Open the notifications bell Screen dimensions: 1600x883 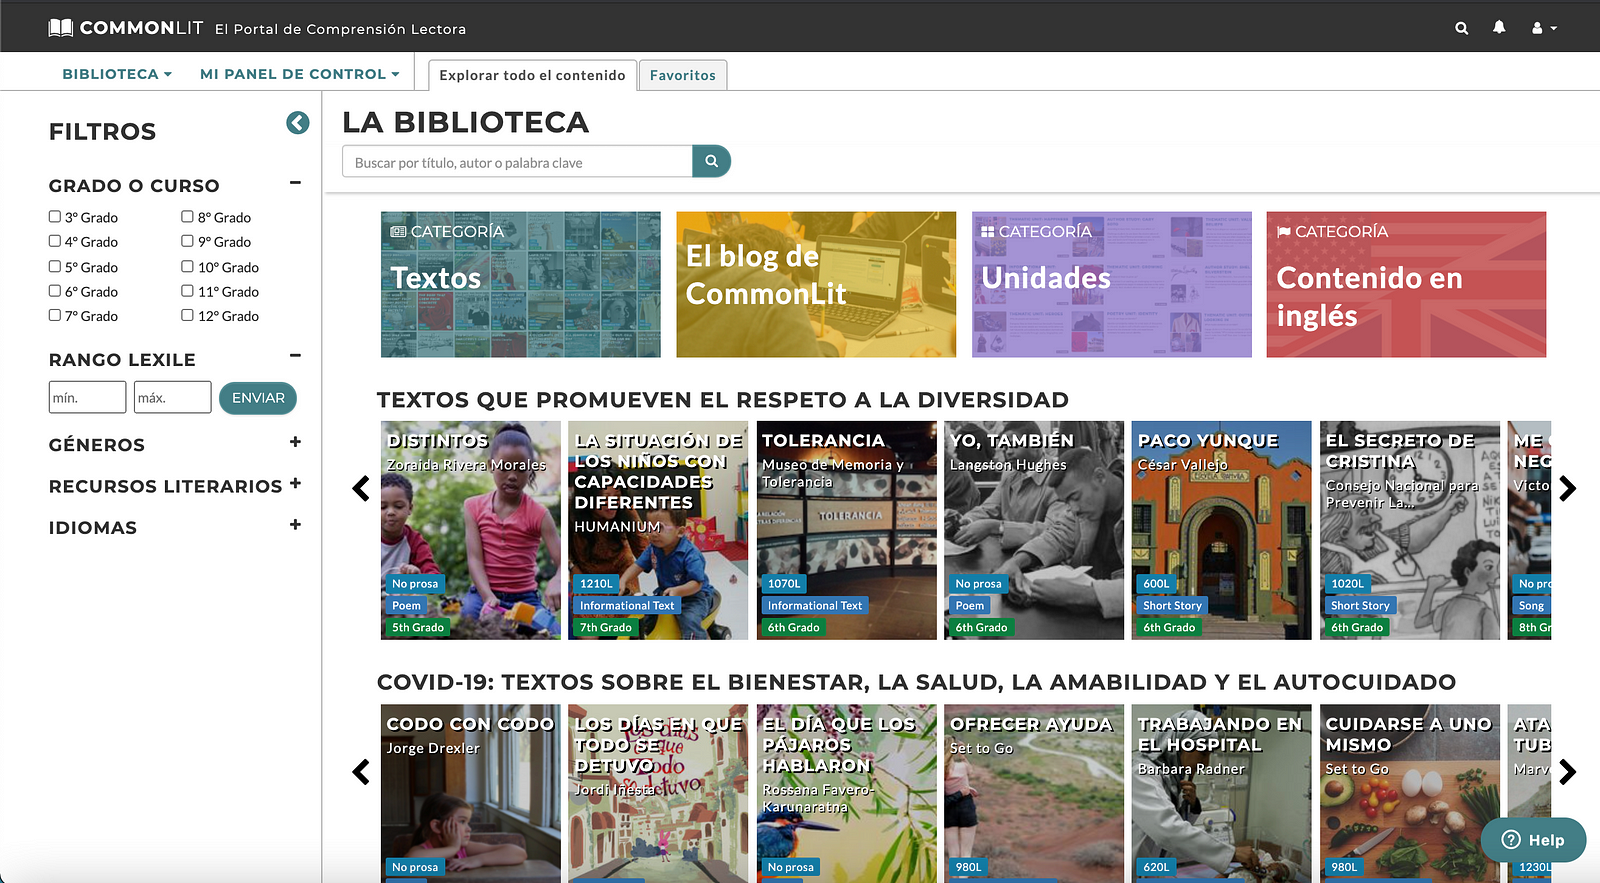(1499, 28)
